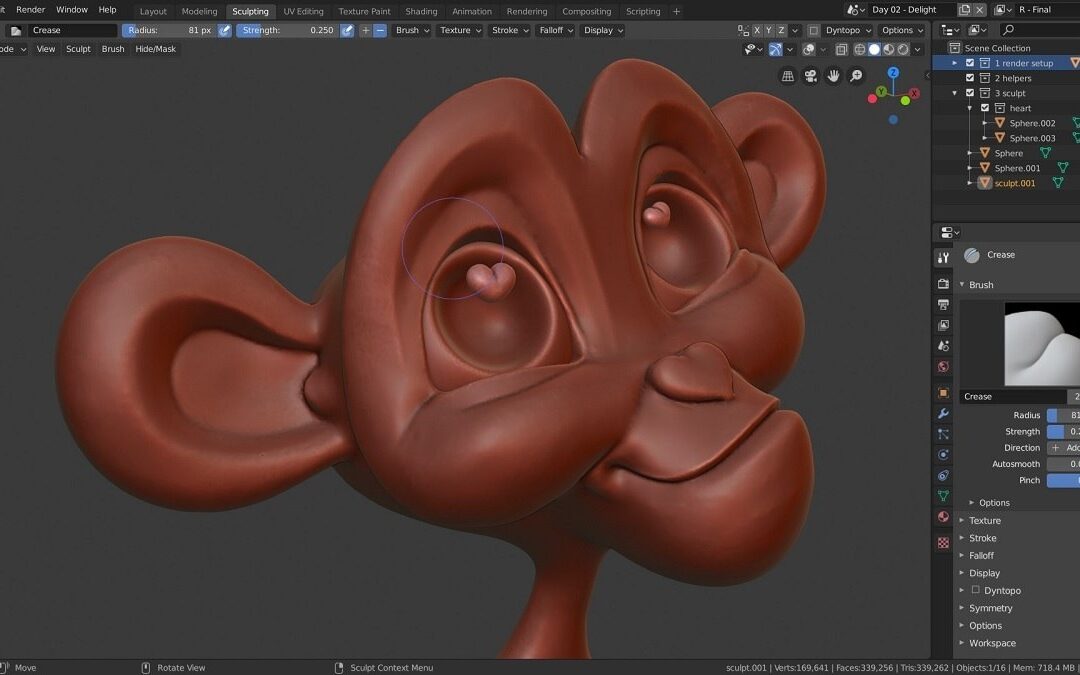Open the Brush dropdown in header

point(412,30)
